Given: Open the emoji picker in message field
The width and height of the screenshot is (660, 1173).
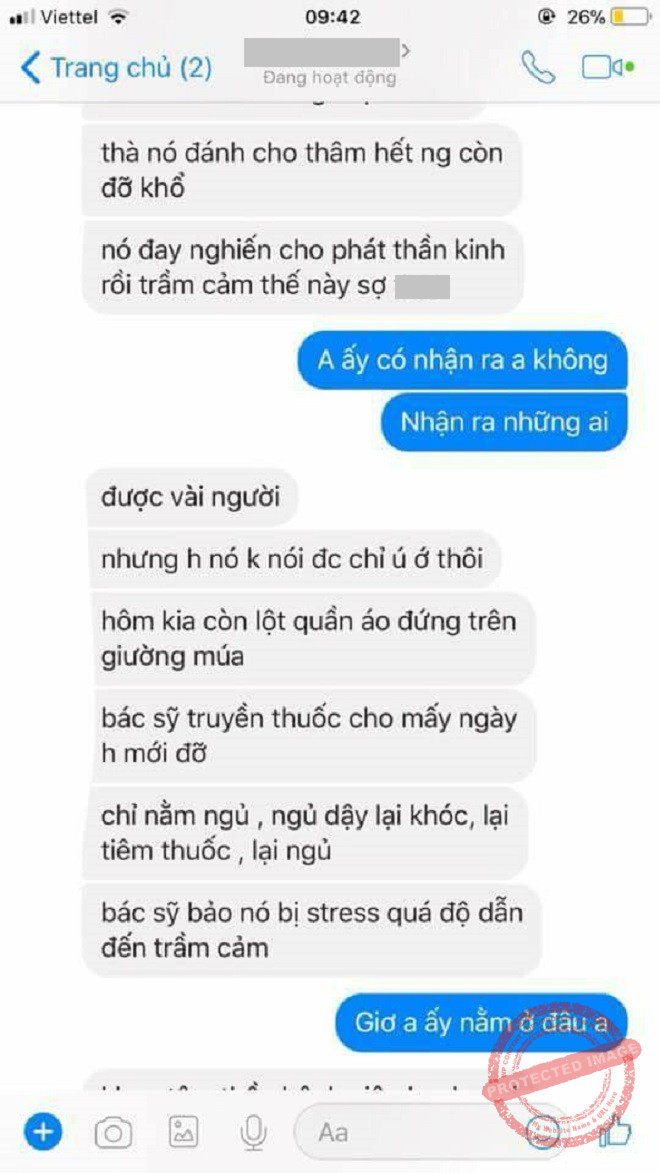Looking at the screenshot, I should click(541, 1130).
